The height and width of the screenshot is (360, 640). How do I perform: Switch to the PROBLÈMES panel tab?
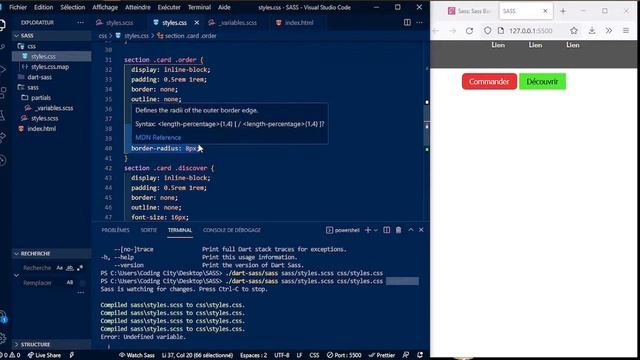point(116,230)
